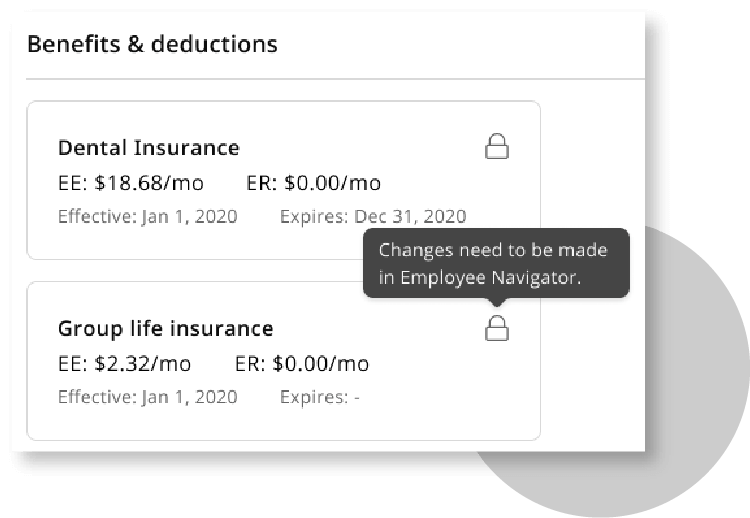Click Group life ER $0.00/mo amount
Screen dimensions: 750x518
tap(302, 364)
